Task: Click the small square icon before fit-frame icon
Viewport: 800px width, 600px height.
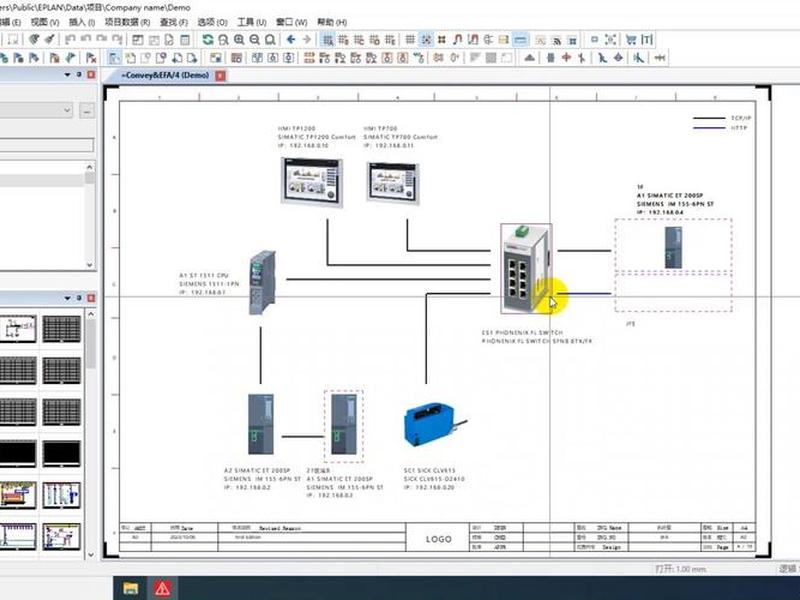Action: [594, 39]
